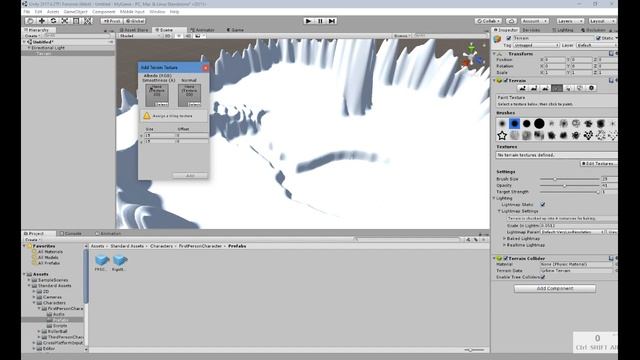Click the Add Component button
This screenshot has height=360, width=640.
point(555,289)
